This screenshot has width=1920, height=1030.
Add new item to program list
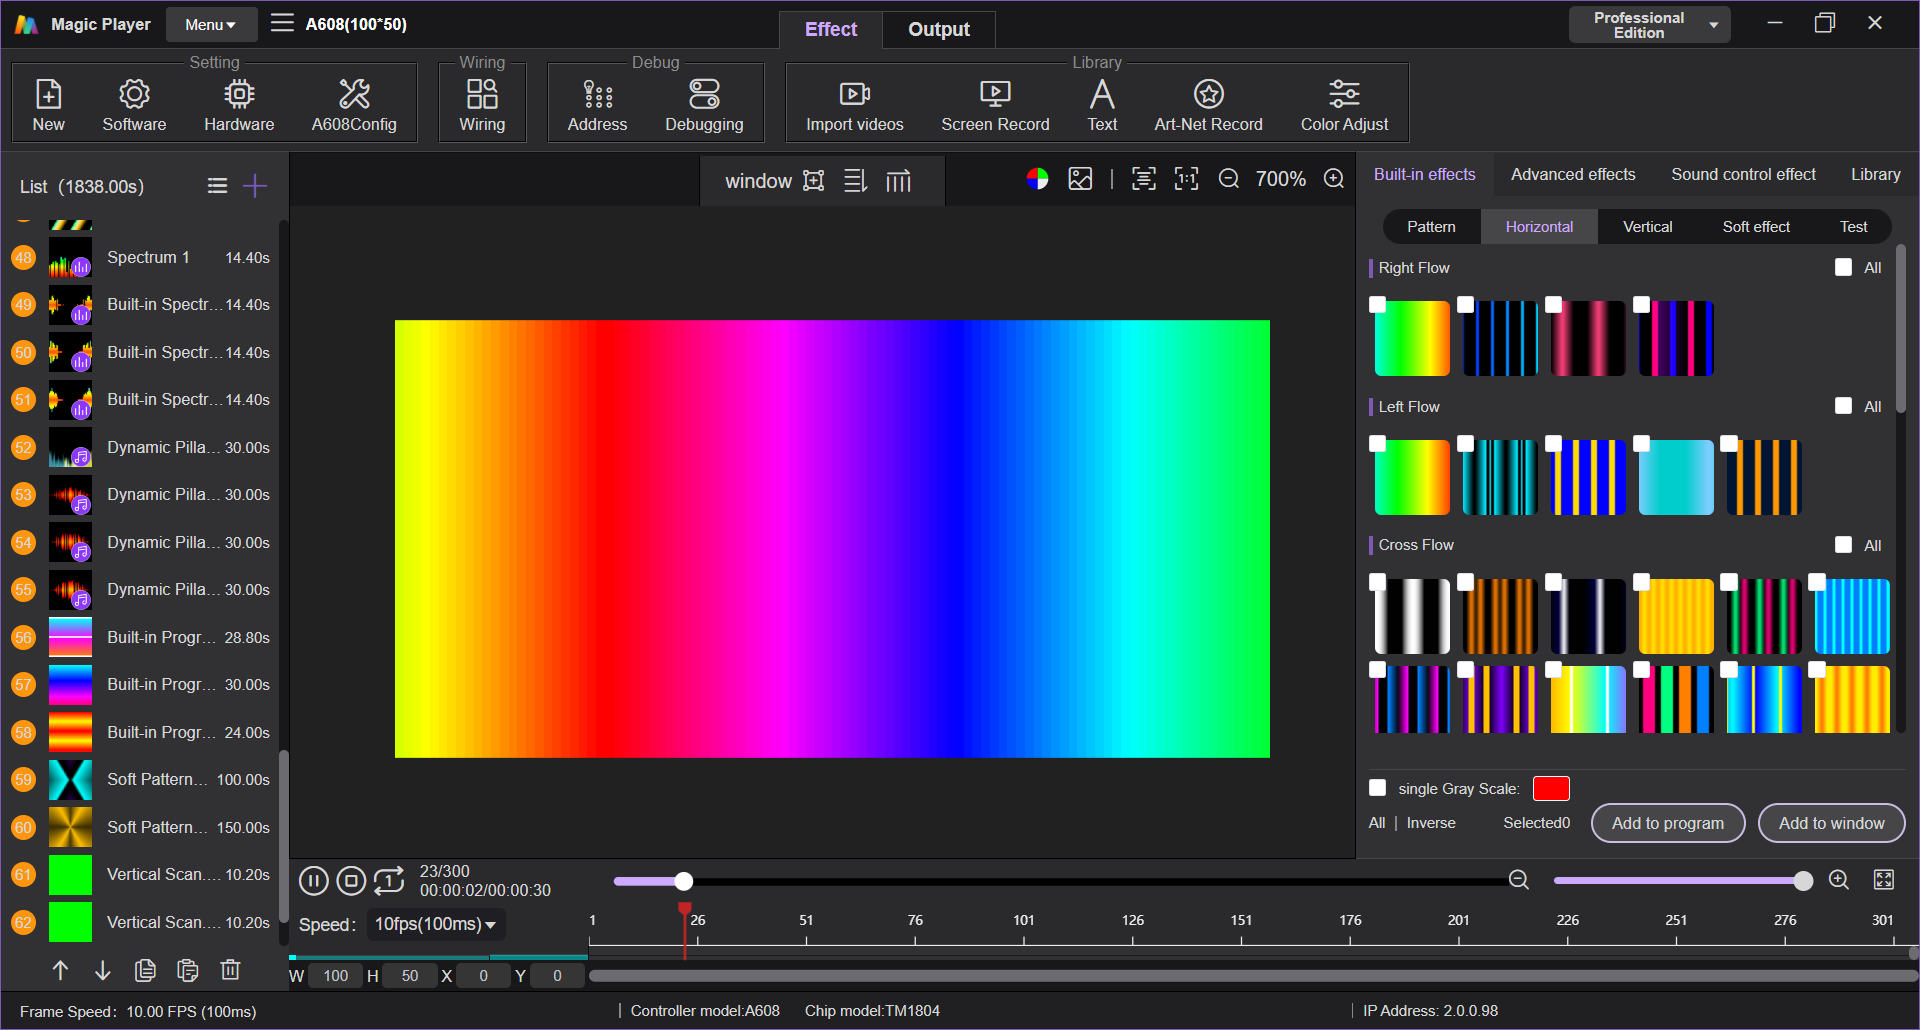255,186
